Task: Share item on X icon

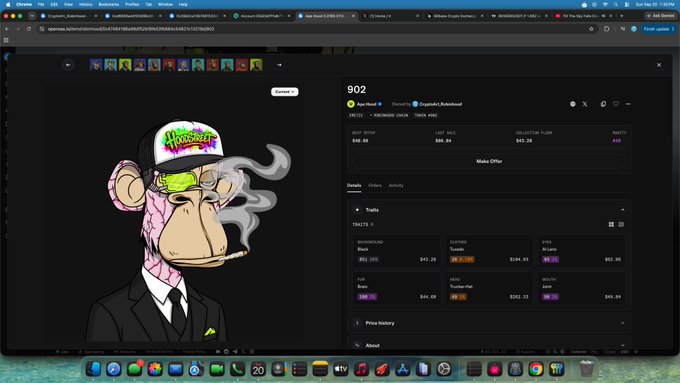Action: point(585,104)
